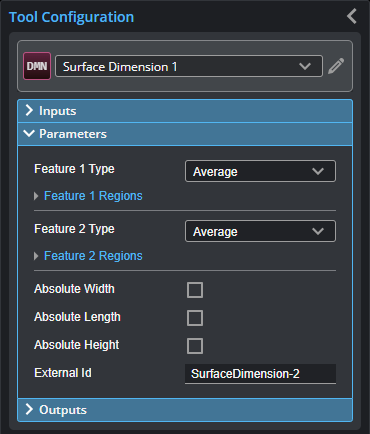The image size is (370, 434).
Task: Click the Inputs section chevron icon
Action: click(x=29, y=110)
